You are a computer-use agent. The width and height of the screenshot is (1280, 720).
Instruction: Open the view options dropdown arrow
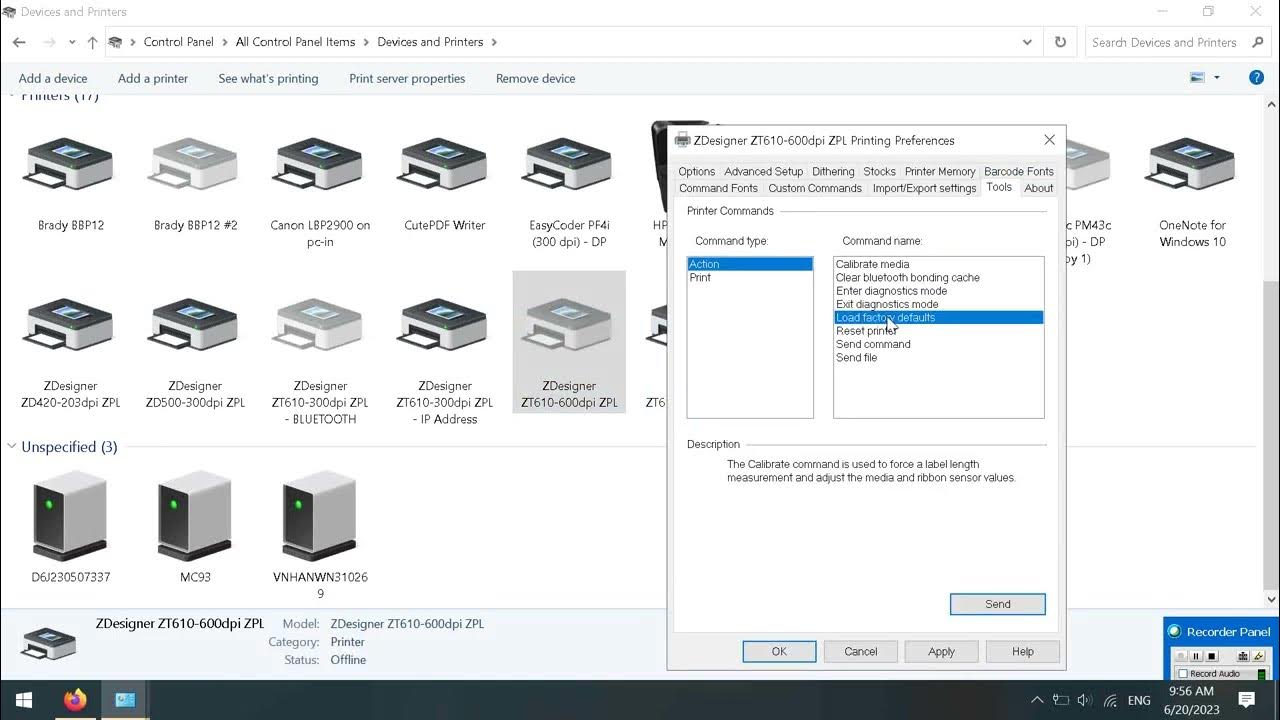[x=1217, y=78]
